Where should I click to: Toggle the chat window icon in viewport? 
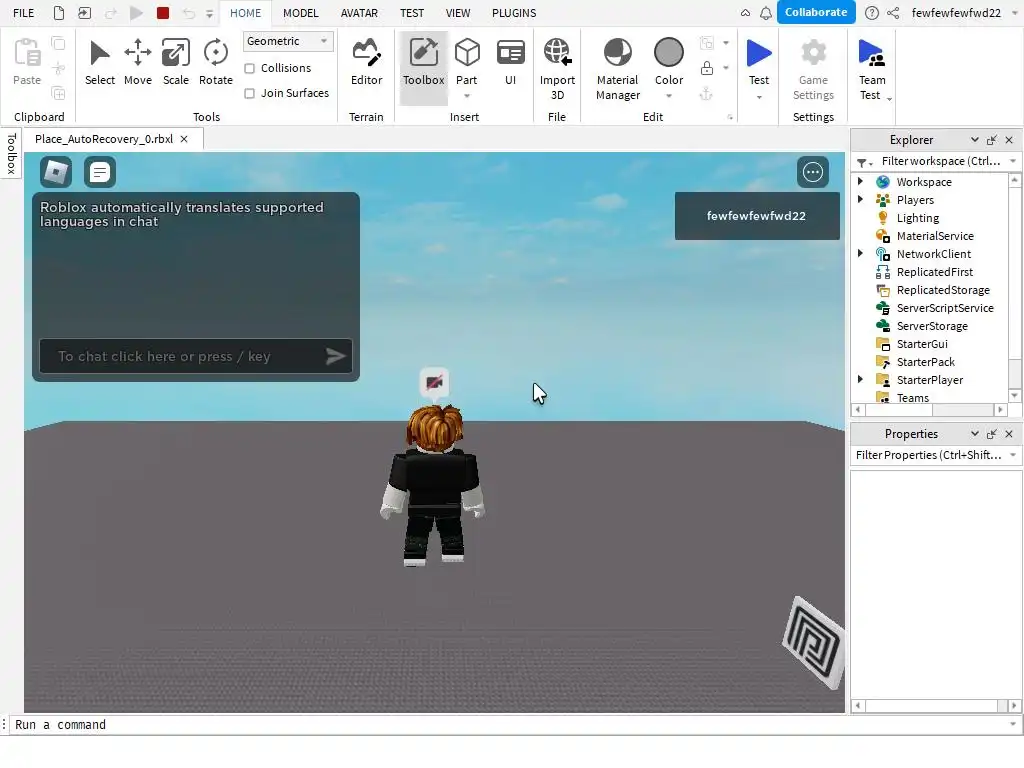point(100,172)
